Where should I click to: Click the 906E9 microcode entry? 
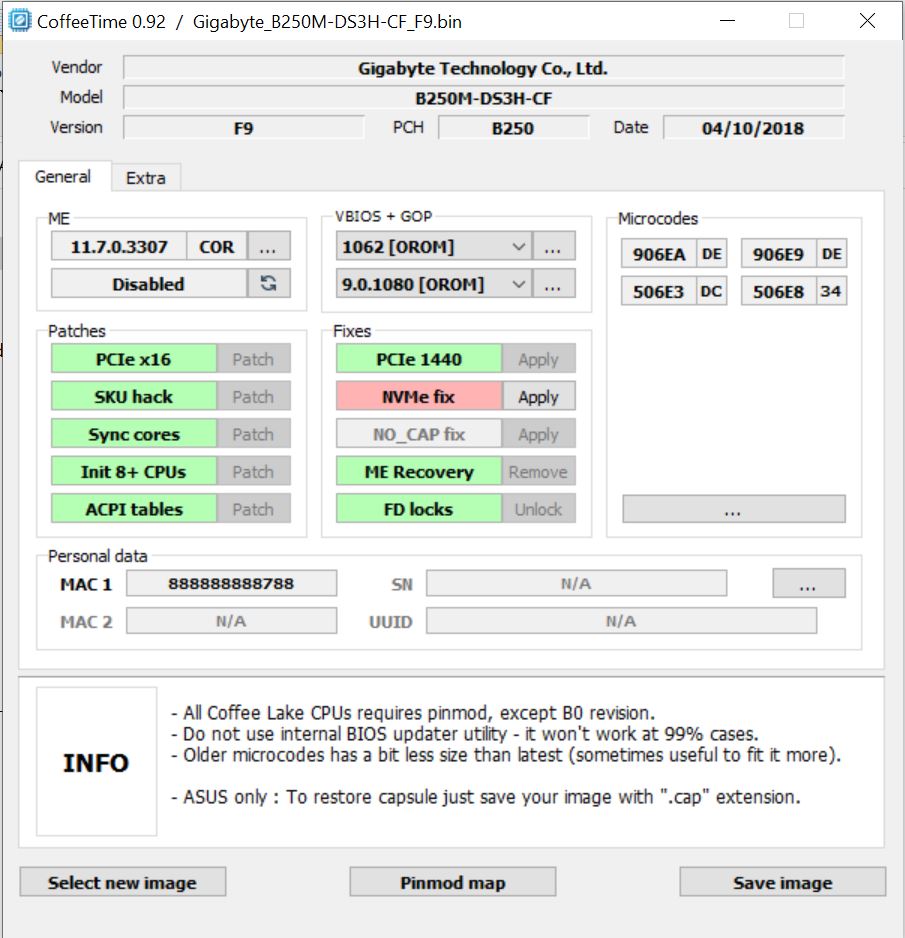coord(779,254)
